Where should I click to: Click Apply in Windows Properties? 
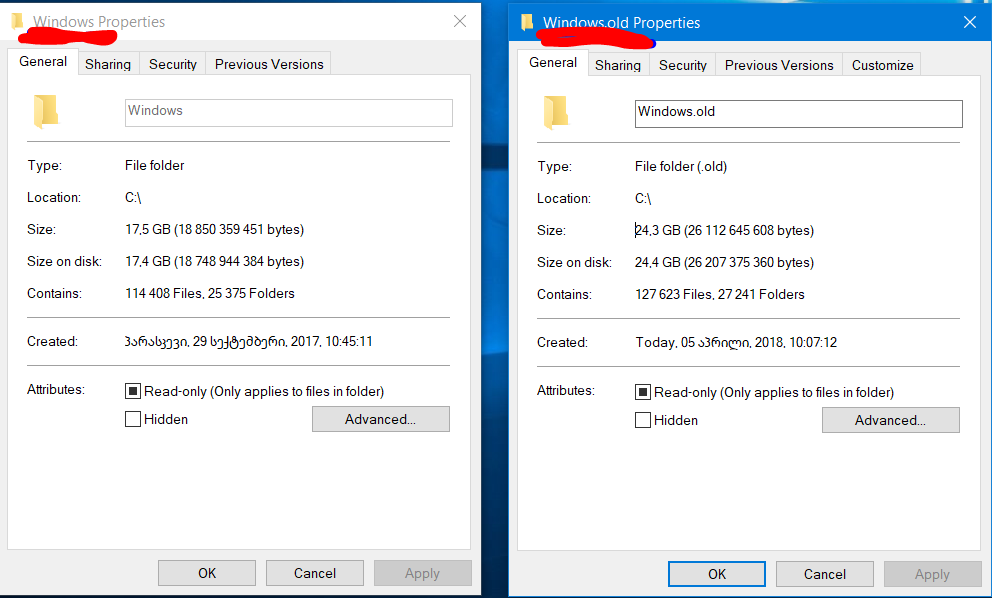click(423, 573)
